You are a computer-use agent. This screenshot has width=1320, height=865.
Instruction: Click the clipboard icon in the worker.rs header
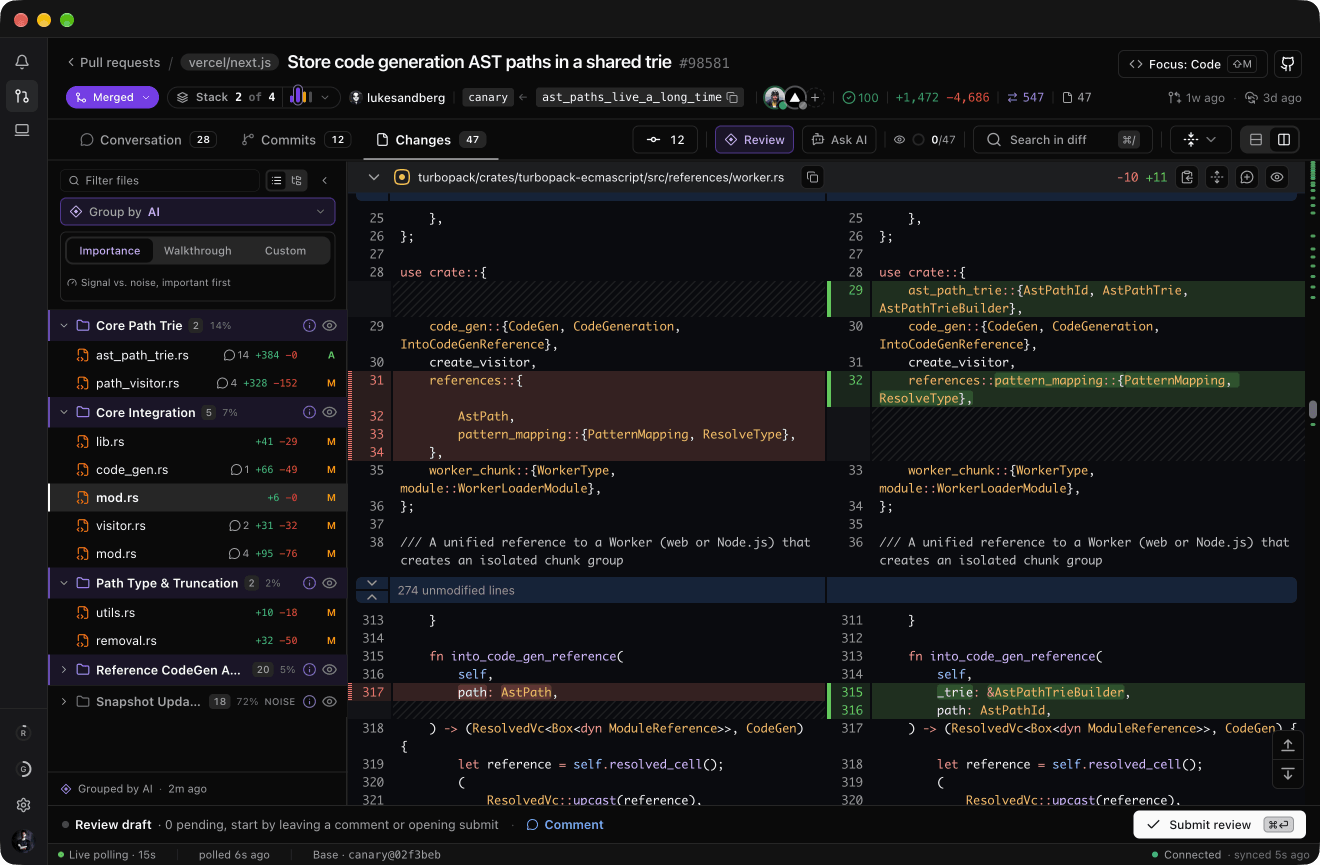pyautogui.click(x=1187, y=177)
